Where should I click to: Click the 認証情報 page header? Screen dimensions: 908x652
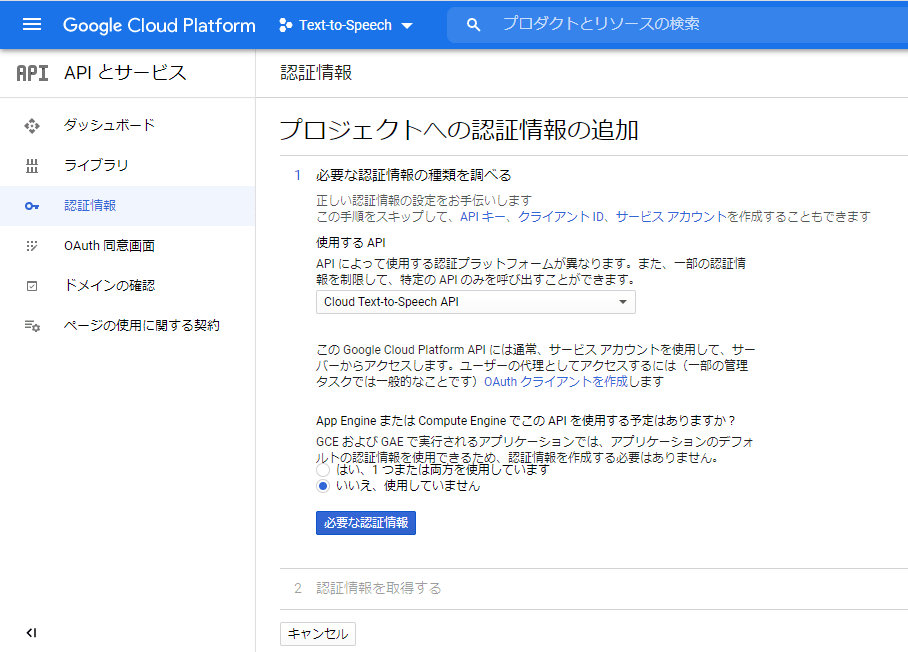pos(316,73)
